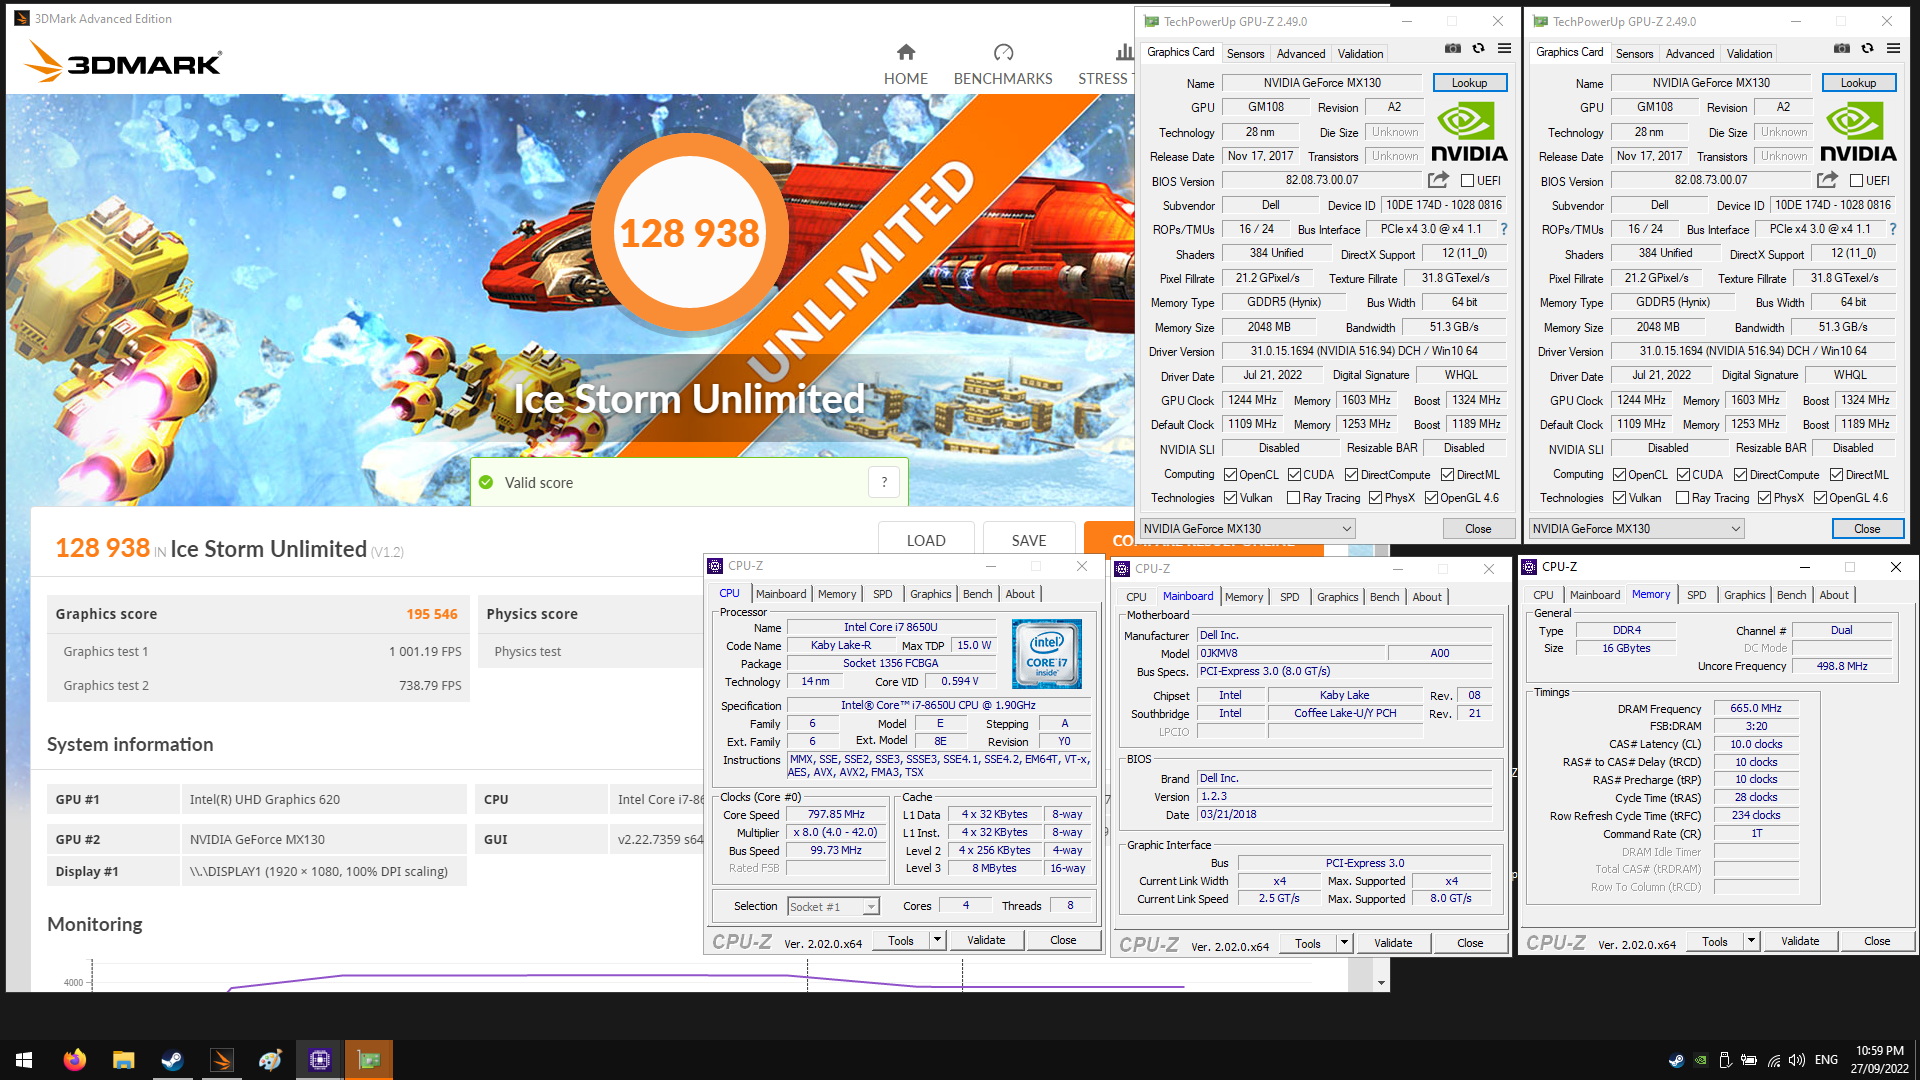Launch Firefox from the taskbar

point(74,1060)
